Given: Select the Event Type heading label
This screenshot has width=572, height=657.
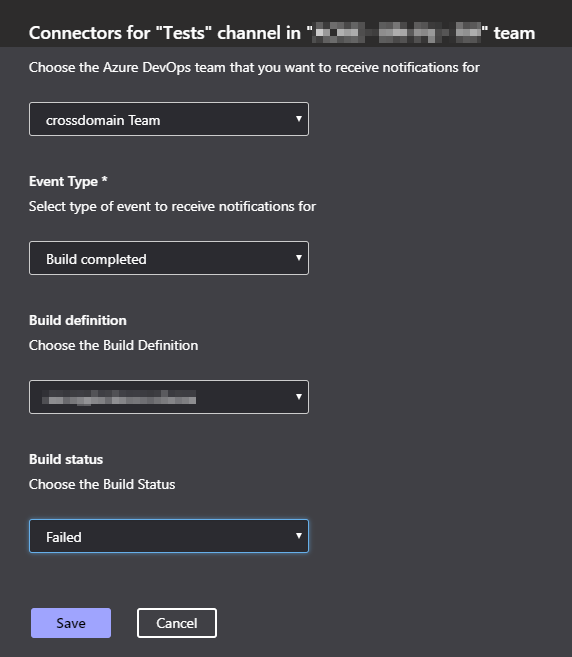Looking at the screenshot, I should [x=63, y=181].
